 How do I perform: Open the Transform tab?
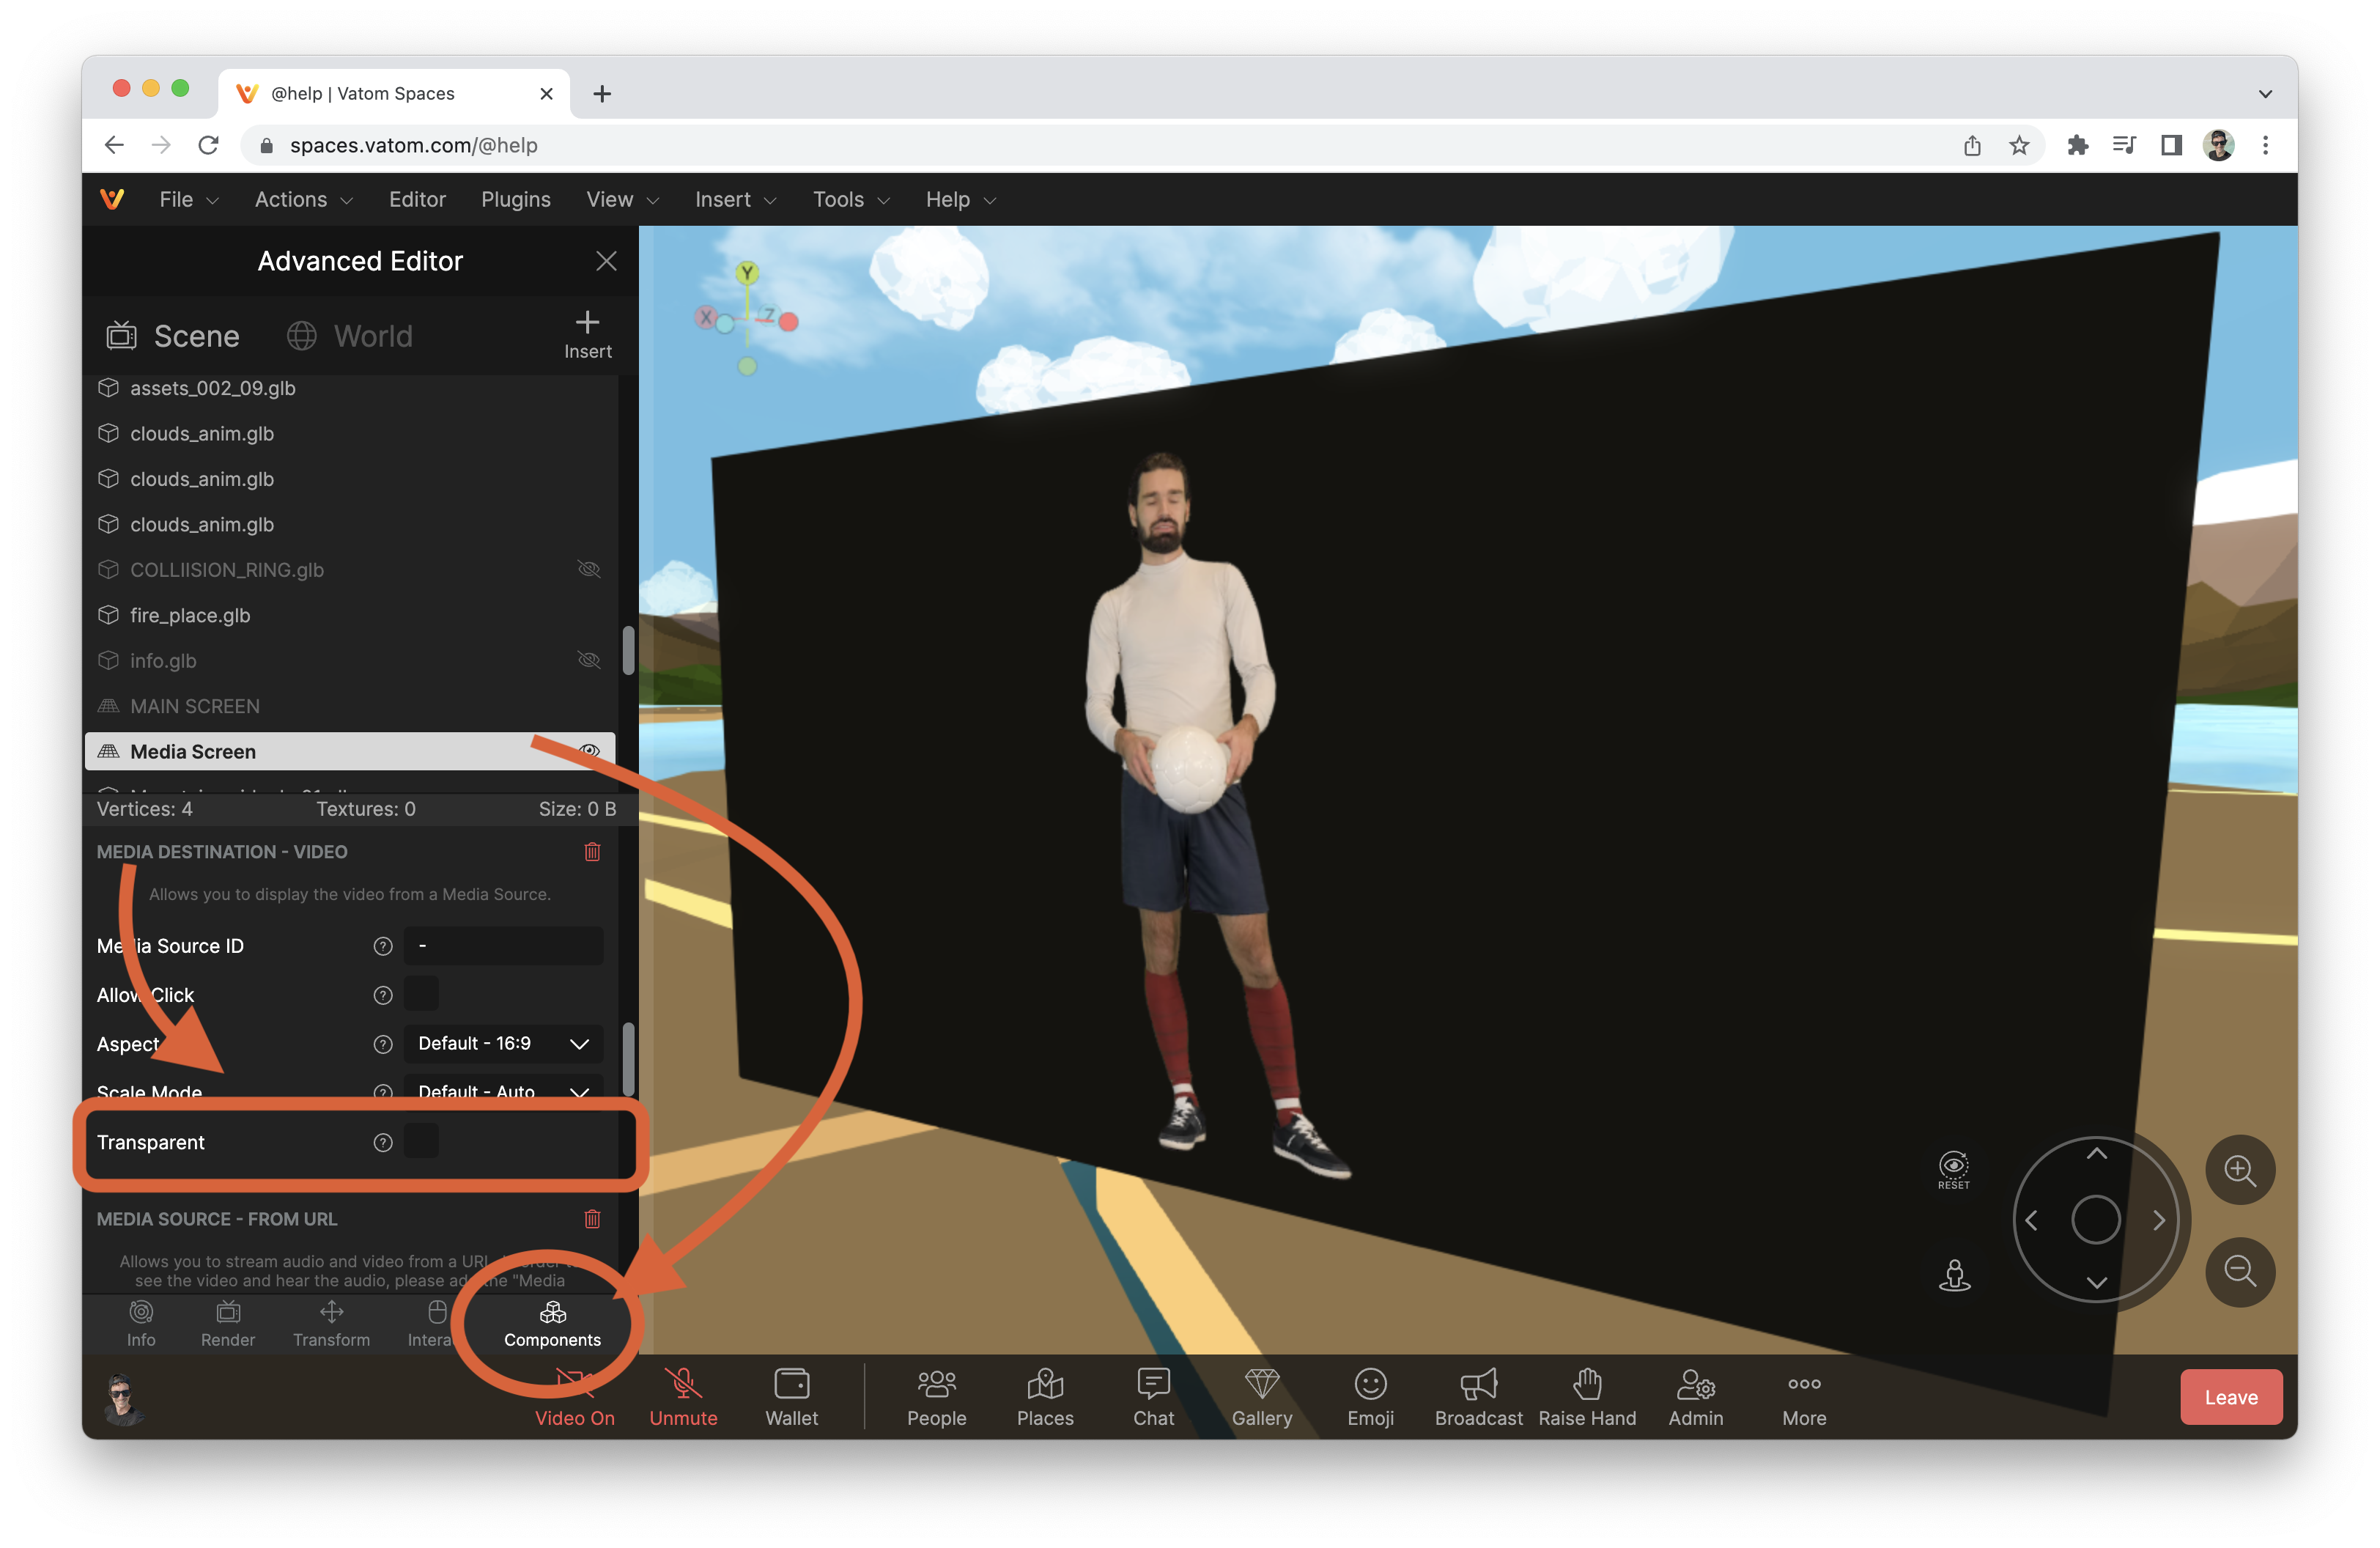(x=331, y=1324)
